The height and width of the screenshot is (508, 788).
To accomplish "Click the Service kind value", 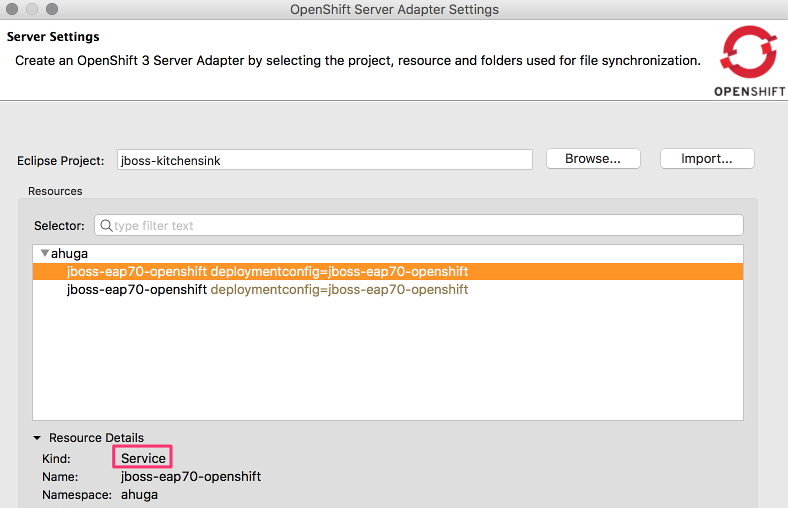I will [143, 458].
